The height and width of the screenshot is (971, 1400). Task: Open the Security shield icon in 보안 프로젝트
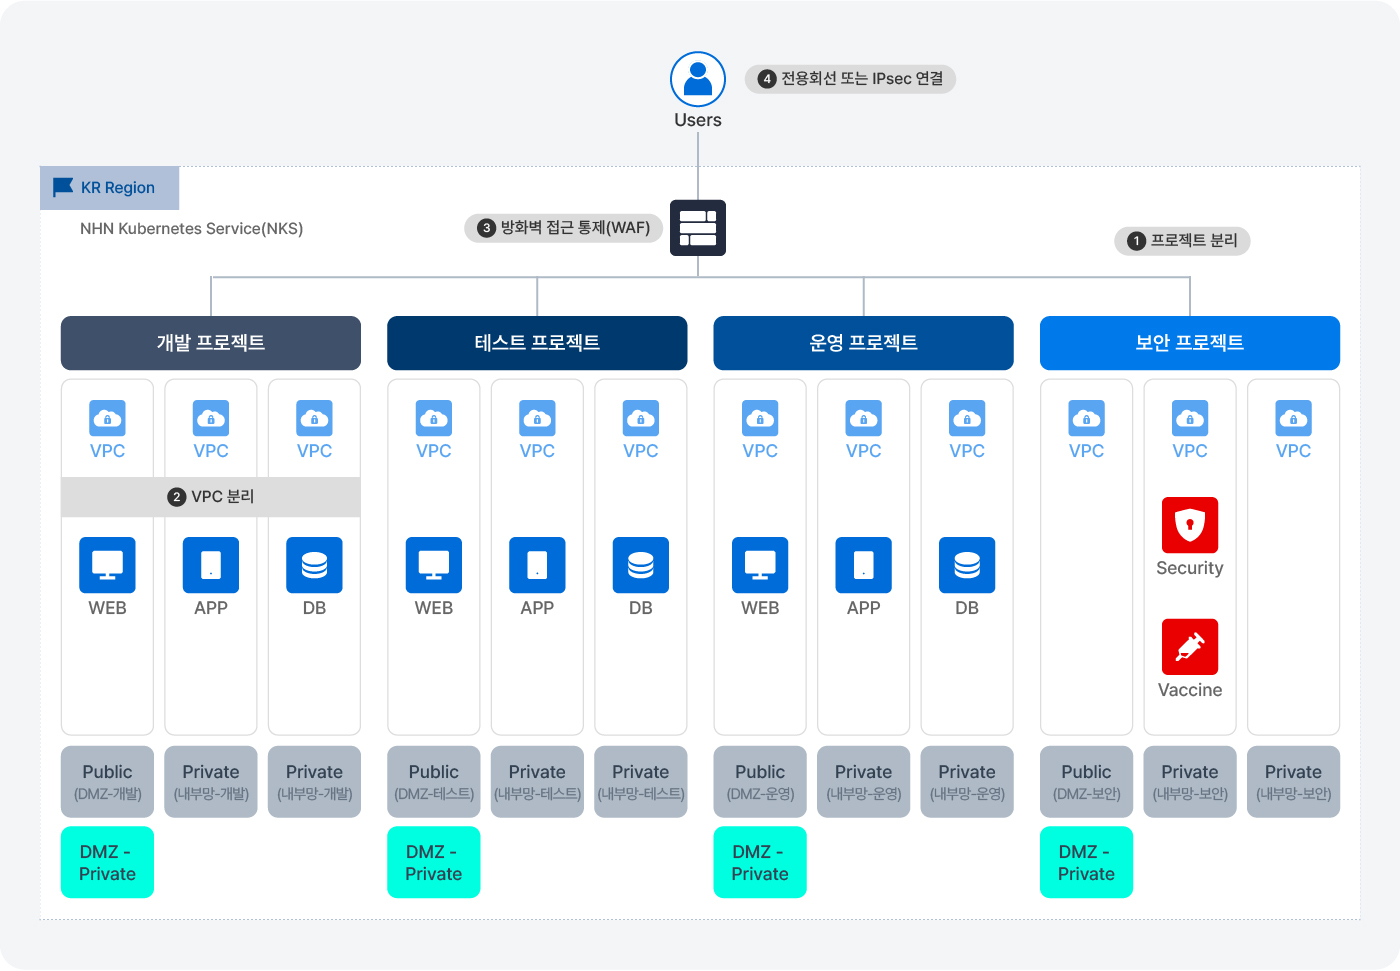(x=1189, y=523)
